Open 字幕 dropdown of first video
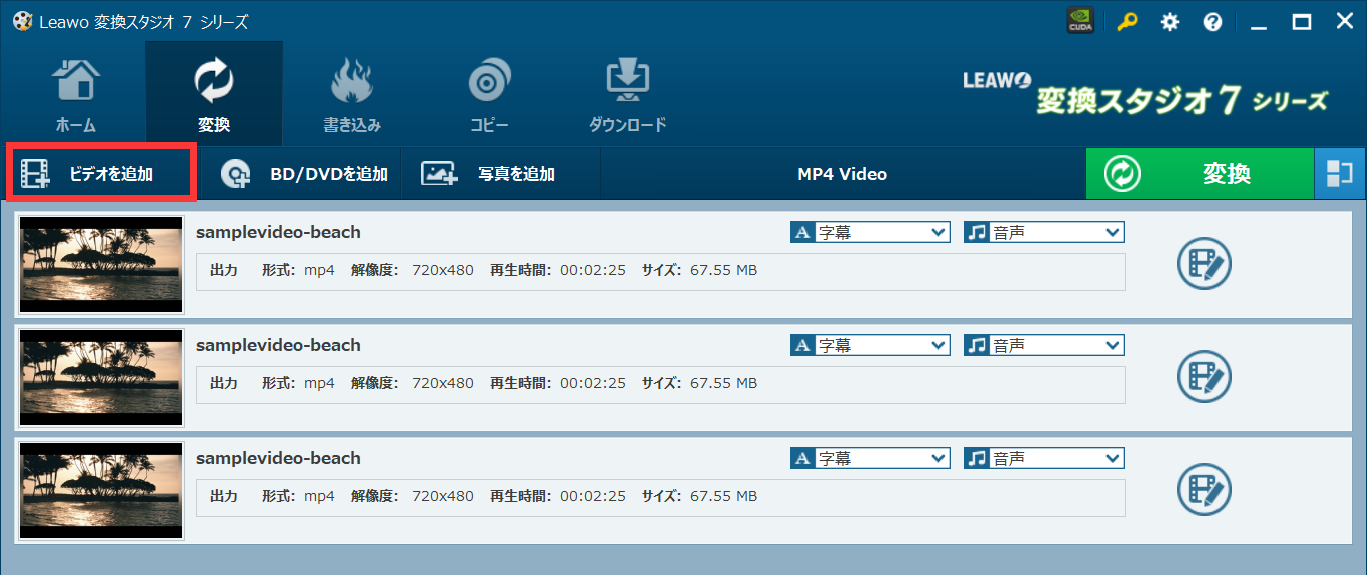The width and height of the screenshot is (1367, 575). coord(870,232)
